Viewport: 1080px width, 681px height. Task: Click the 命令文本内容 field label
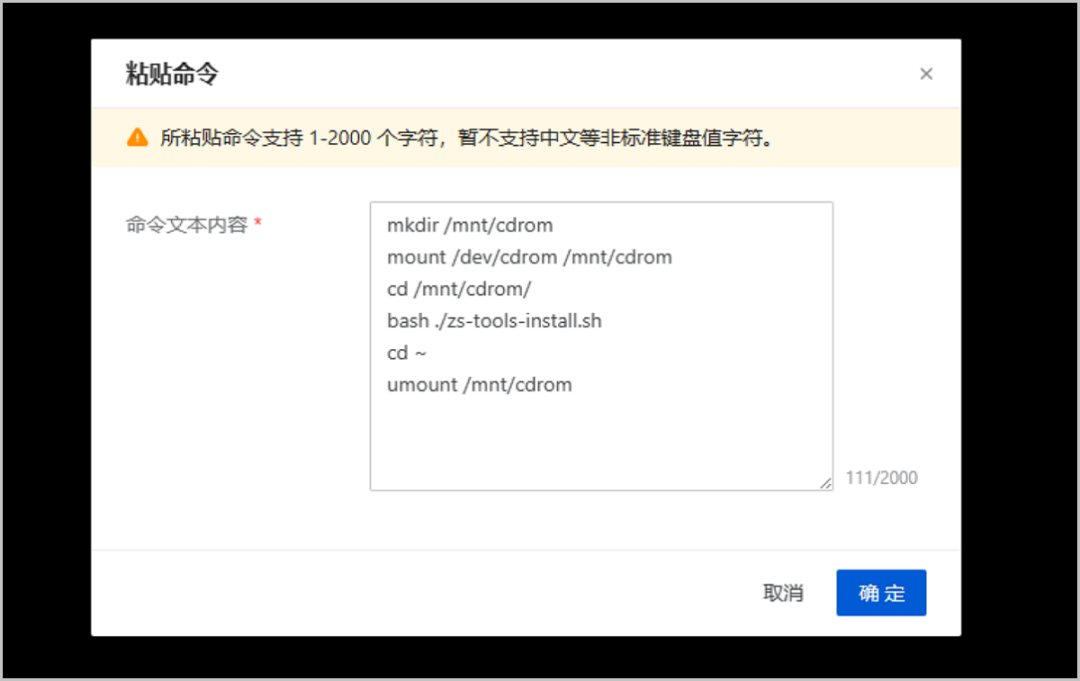186,225
